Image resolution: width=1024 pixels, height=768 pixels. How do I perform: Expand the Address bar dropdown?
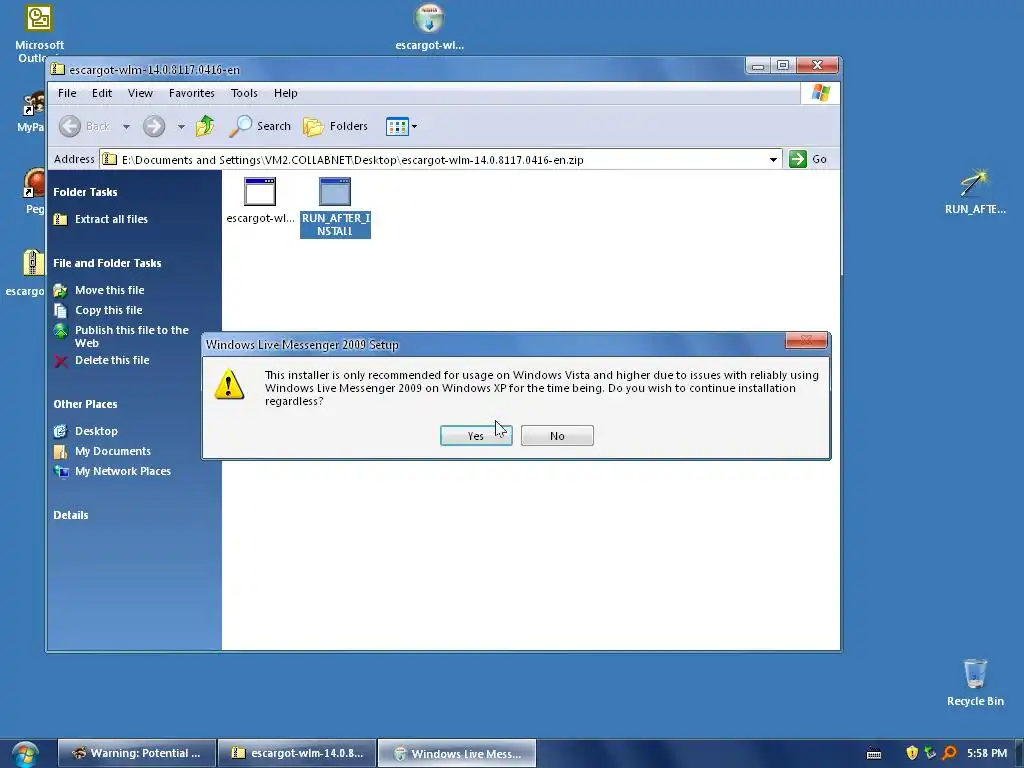tap(773, 160)
